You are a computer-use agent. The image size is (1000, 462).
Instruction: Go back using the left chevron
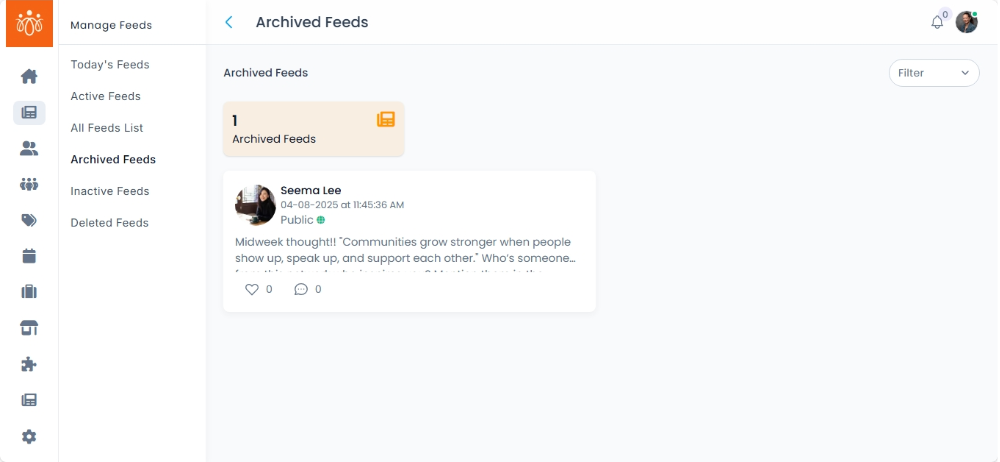coord(229,22)
